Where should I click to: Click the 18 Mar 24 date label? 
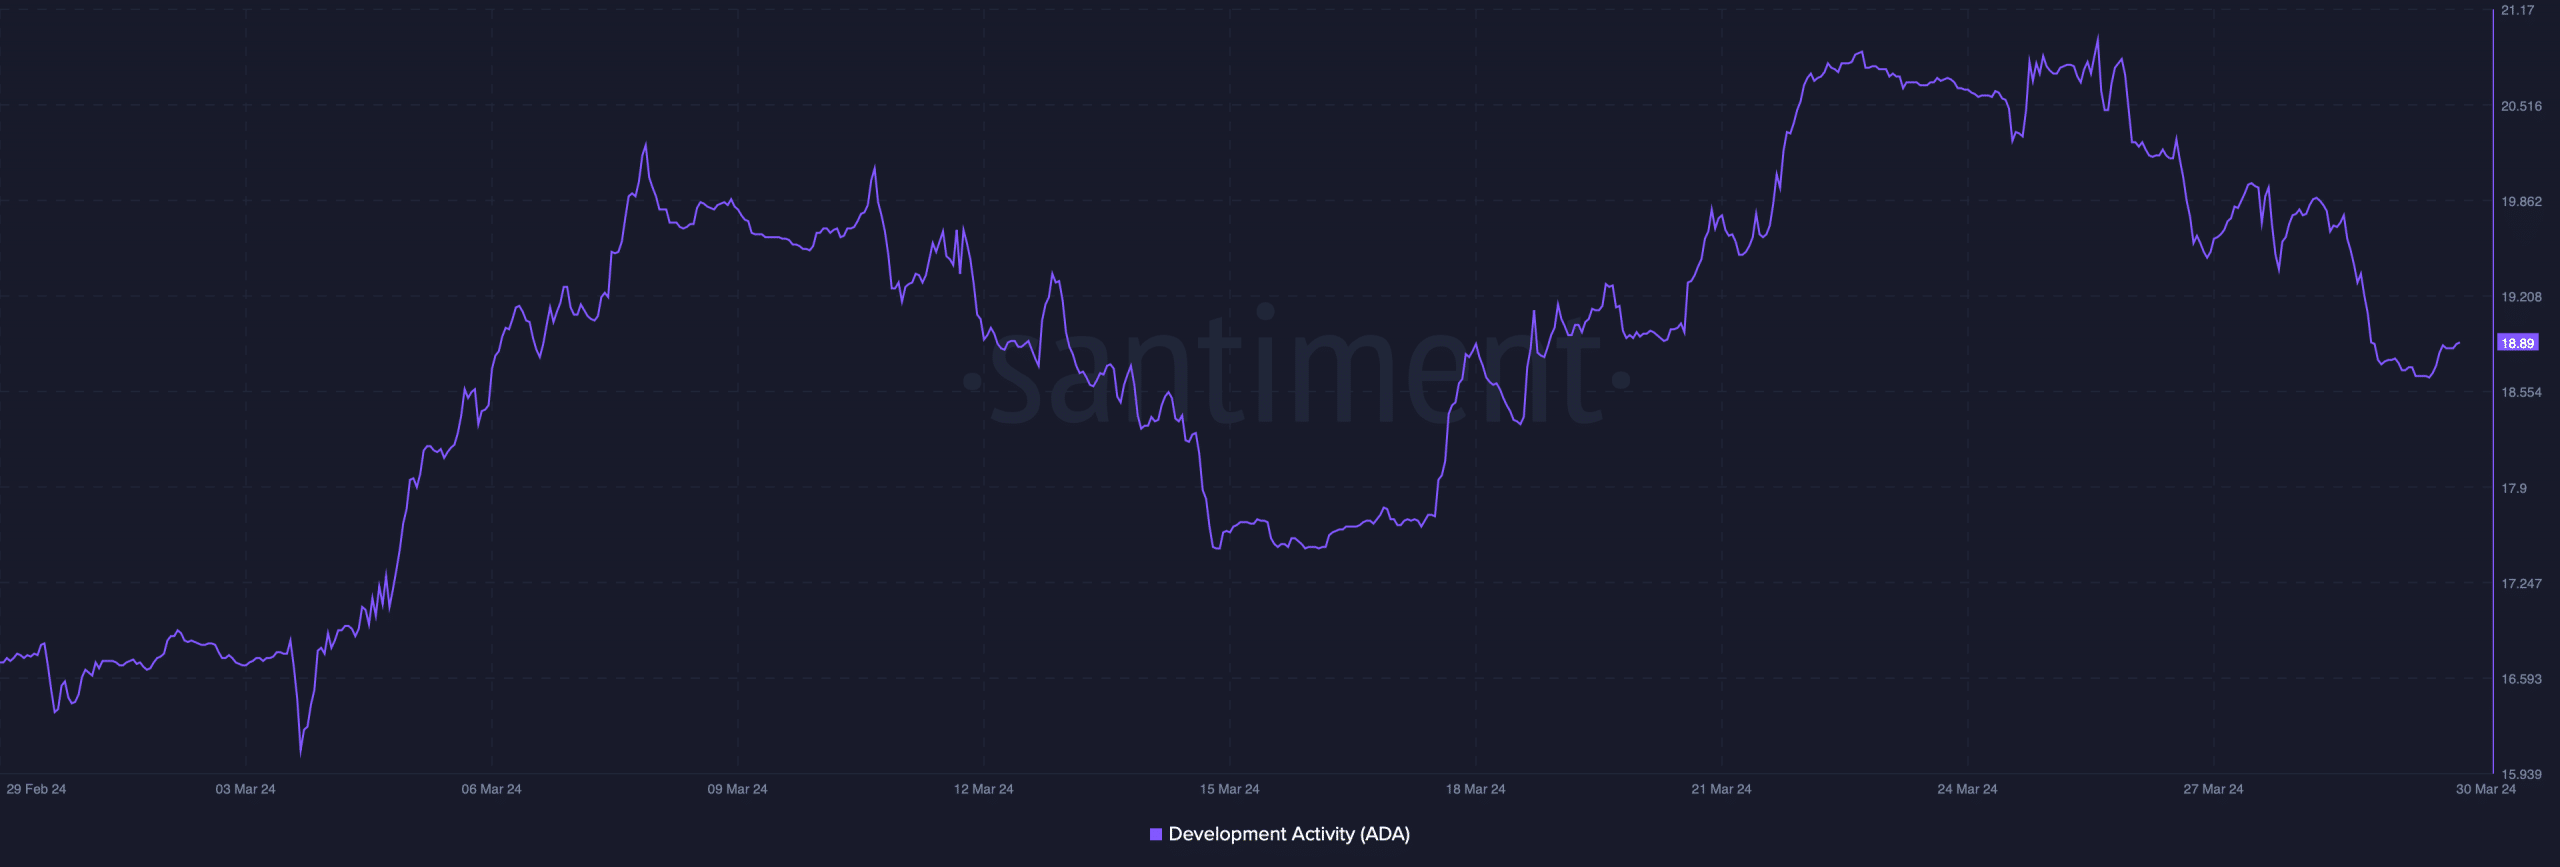[1475, 789]
